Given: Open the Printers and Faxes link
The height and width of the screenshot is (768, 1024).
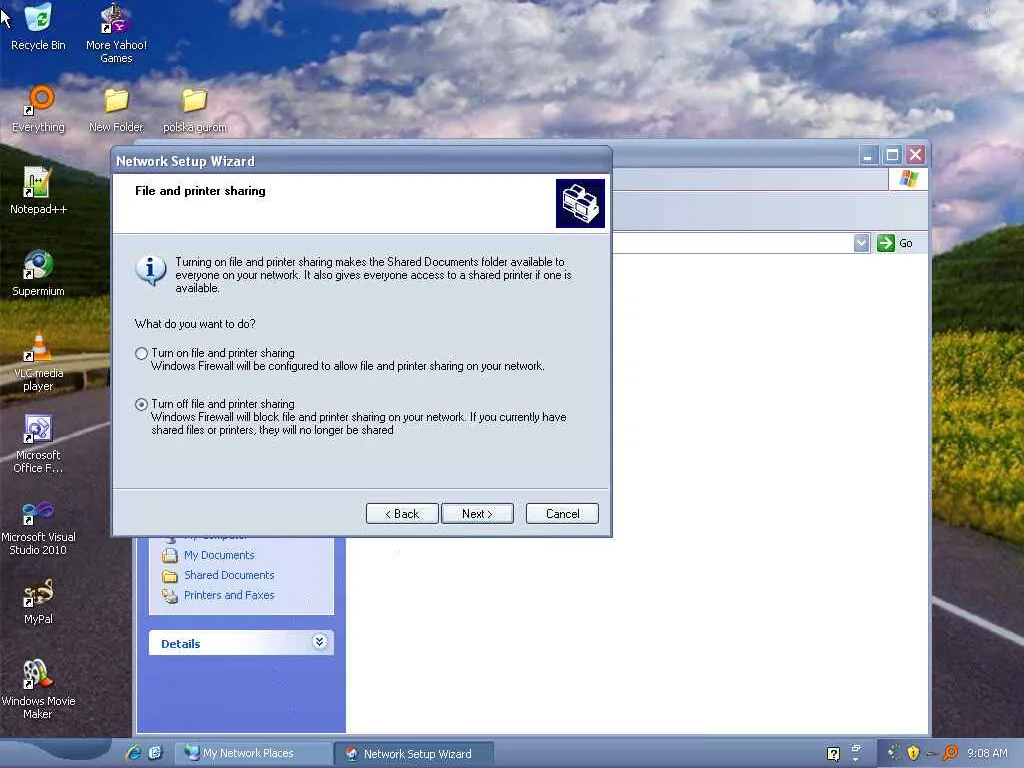Looking at the screenshot, I should (x=229, y=596).
